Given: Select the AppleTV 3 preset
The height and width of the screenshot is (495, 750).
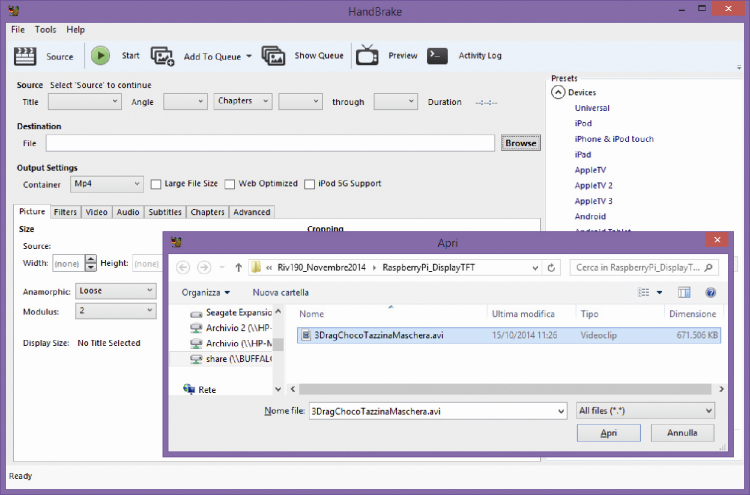Looking at the screenshot, I should pos(594,201).
